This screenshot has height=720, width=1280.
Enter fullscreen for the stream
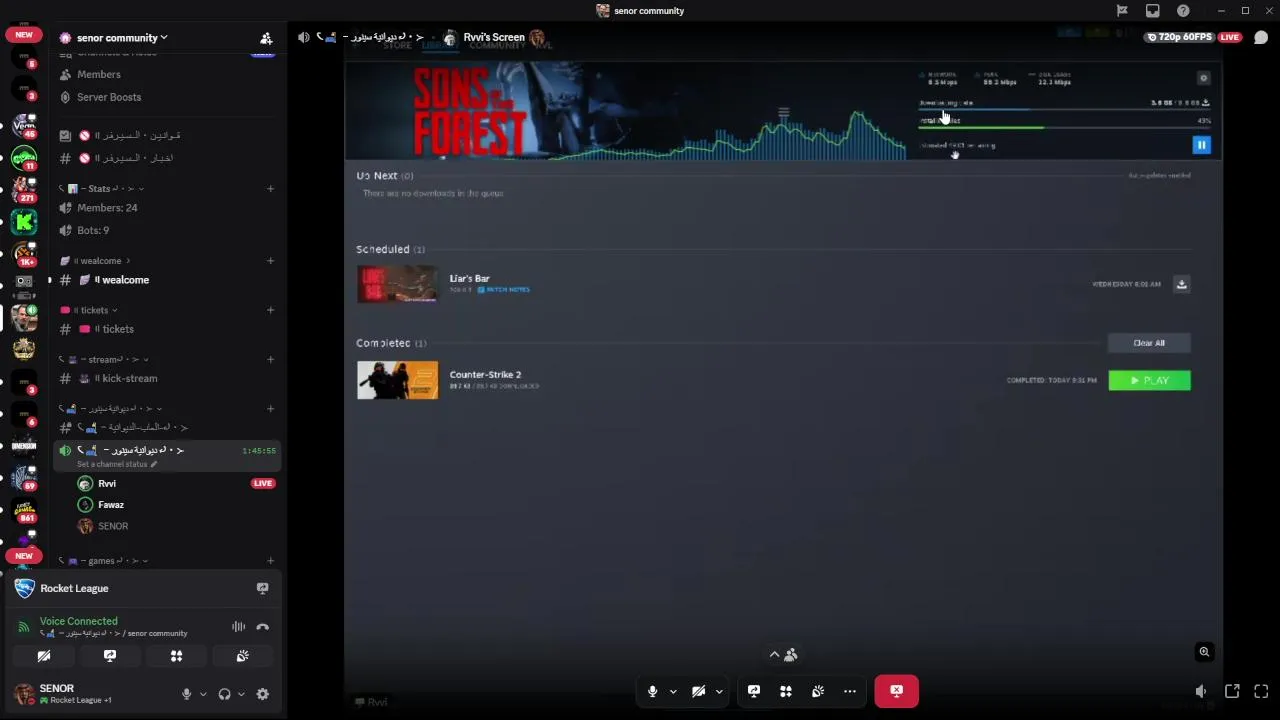pyautogui.click(x=1261, y=691)
